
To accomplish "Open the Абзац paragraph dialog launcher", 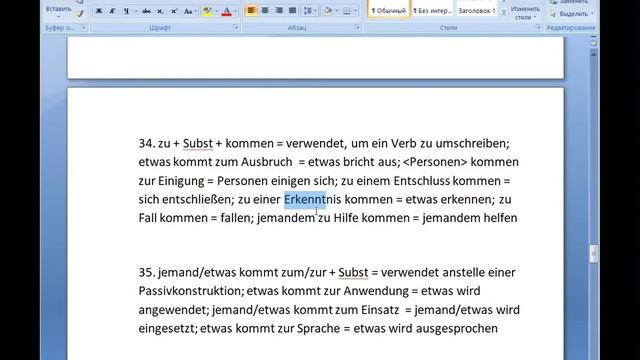I will pyautogui.click(x=357, y=27).
